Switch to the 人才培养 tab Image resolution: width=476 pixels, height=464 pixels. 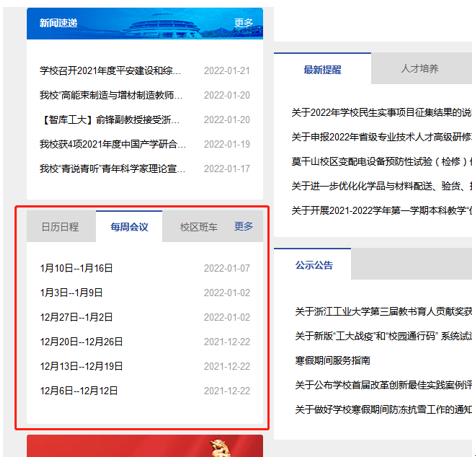click(420, 69)
